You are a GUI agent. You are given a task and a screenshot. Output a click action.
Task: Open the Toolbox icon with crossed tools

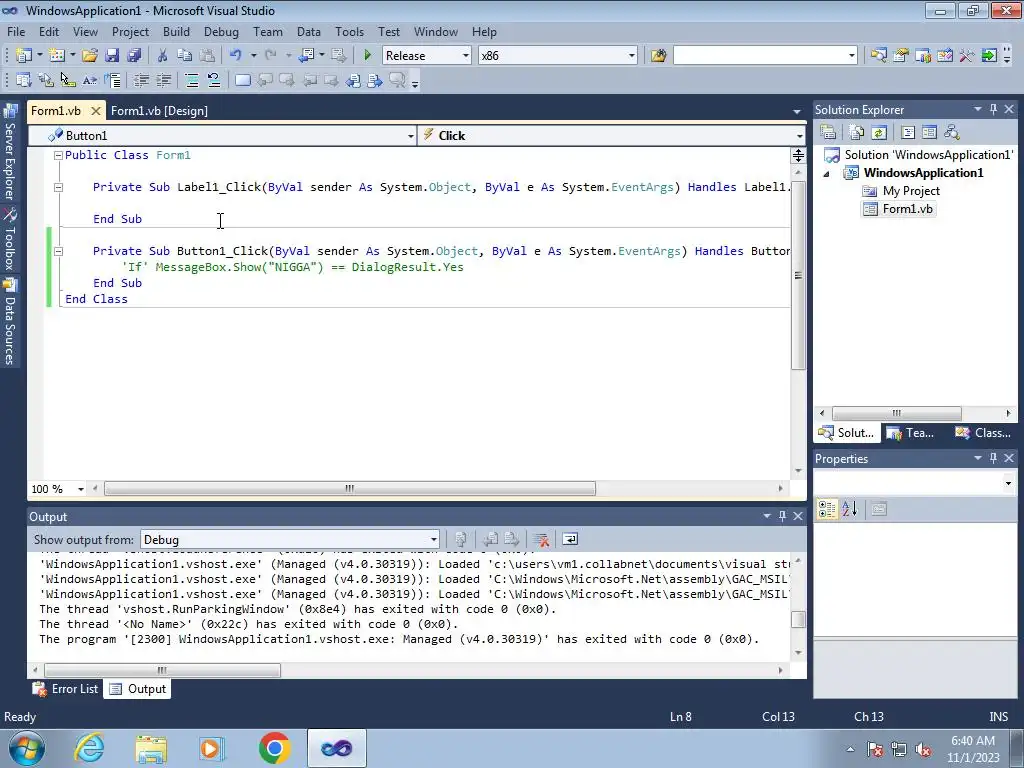[967, 56]
